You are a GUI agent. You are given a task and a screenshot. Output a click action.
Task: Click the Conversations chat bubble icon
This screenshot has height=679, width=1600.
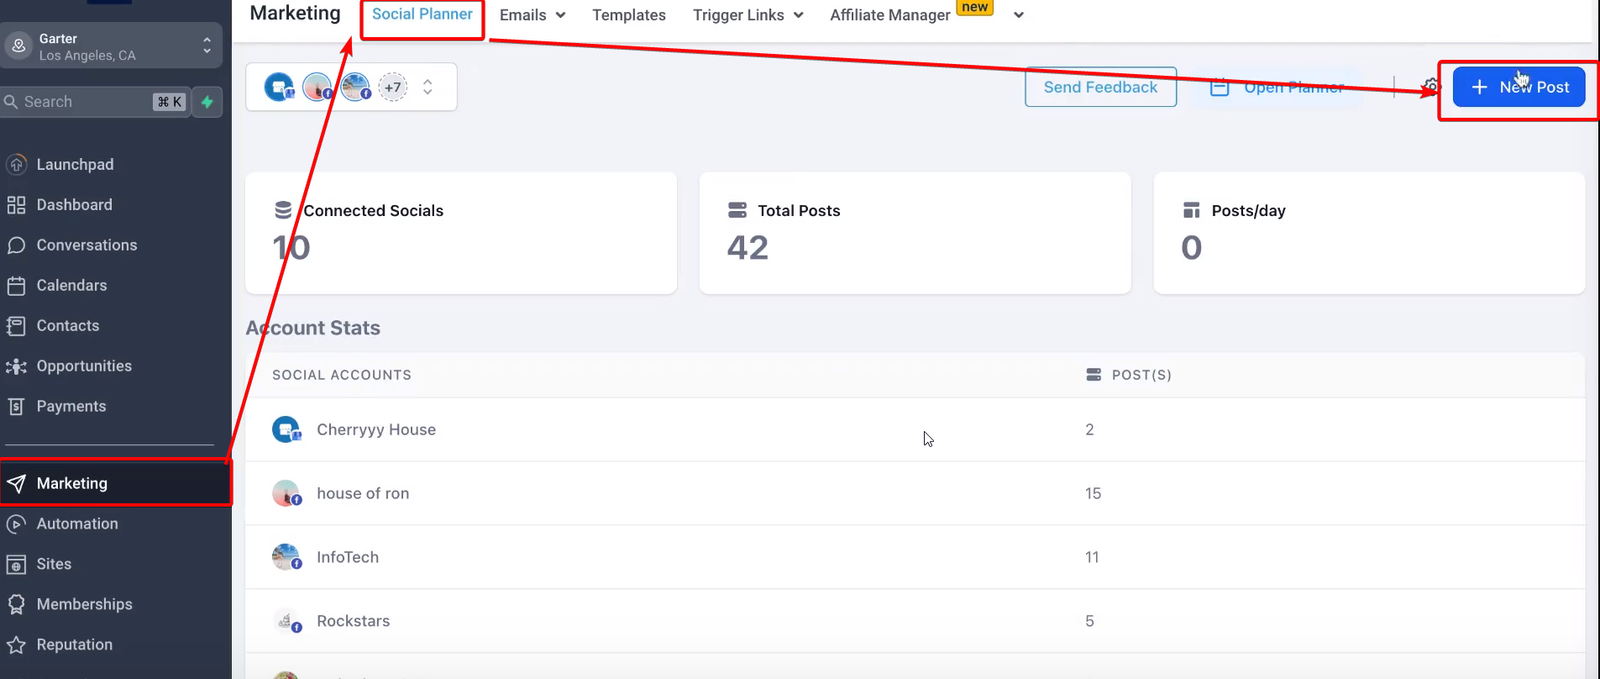pos(16,245)
